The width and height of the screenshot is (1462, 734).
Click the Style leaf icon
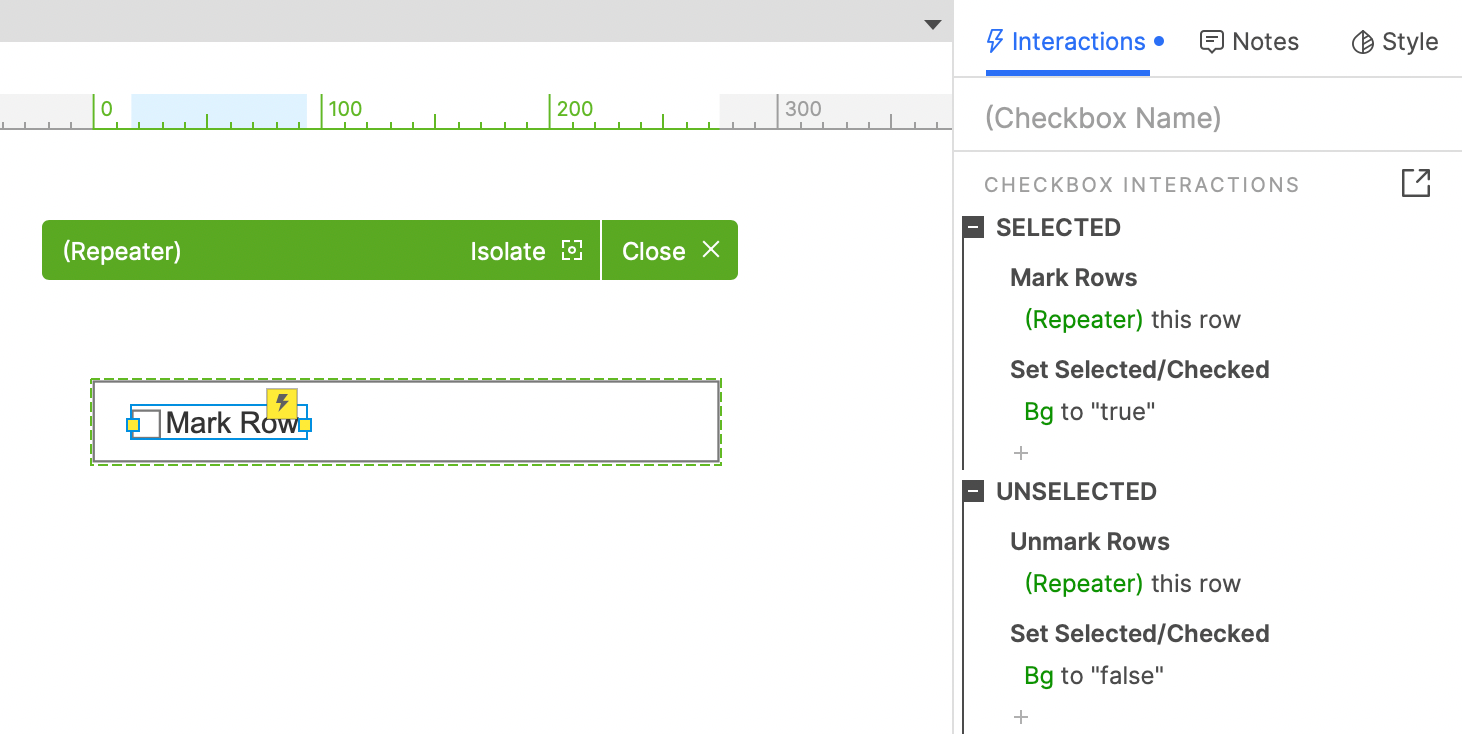tap(1362, 42)
